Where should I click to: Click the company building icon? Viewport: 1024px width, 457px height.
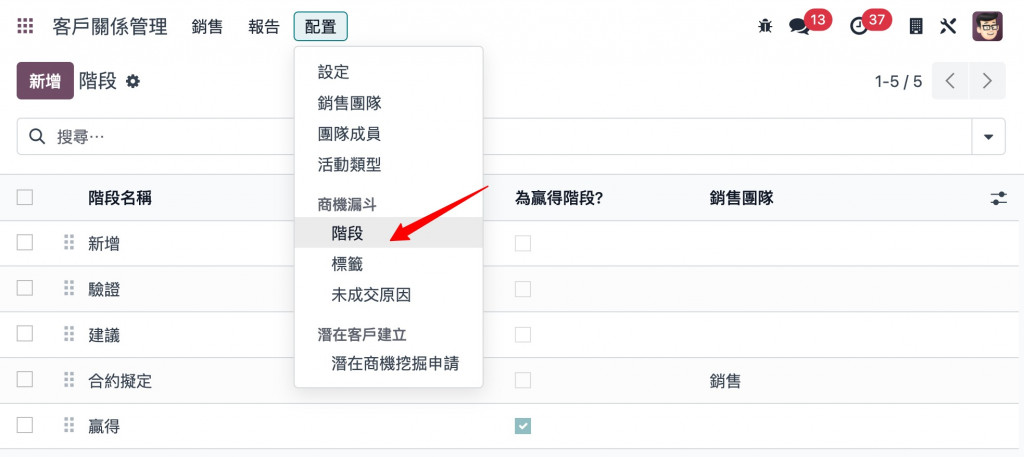pos(916,26)
